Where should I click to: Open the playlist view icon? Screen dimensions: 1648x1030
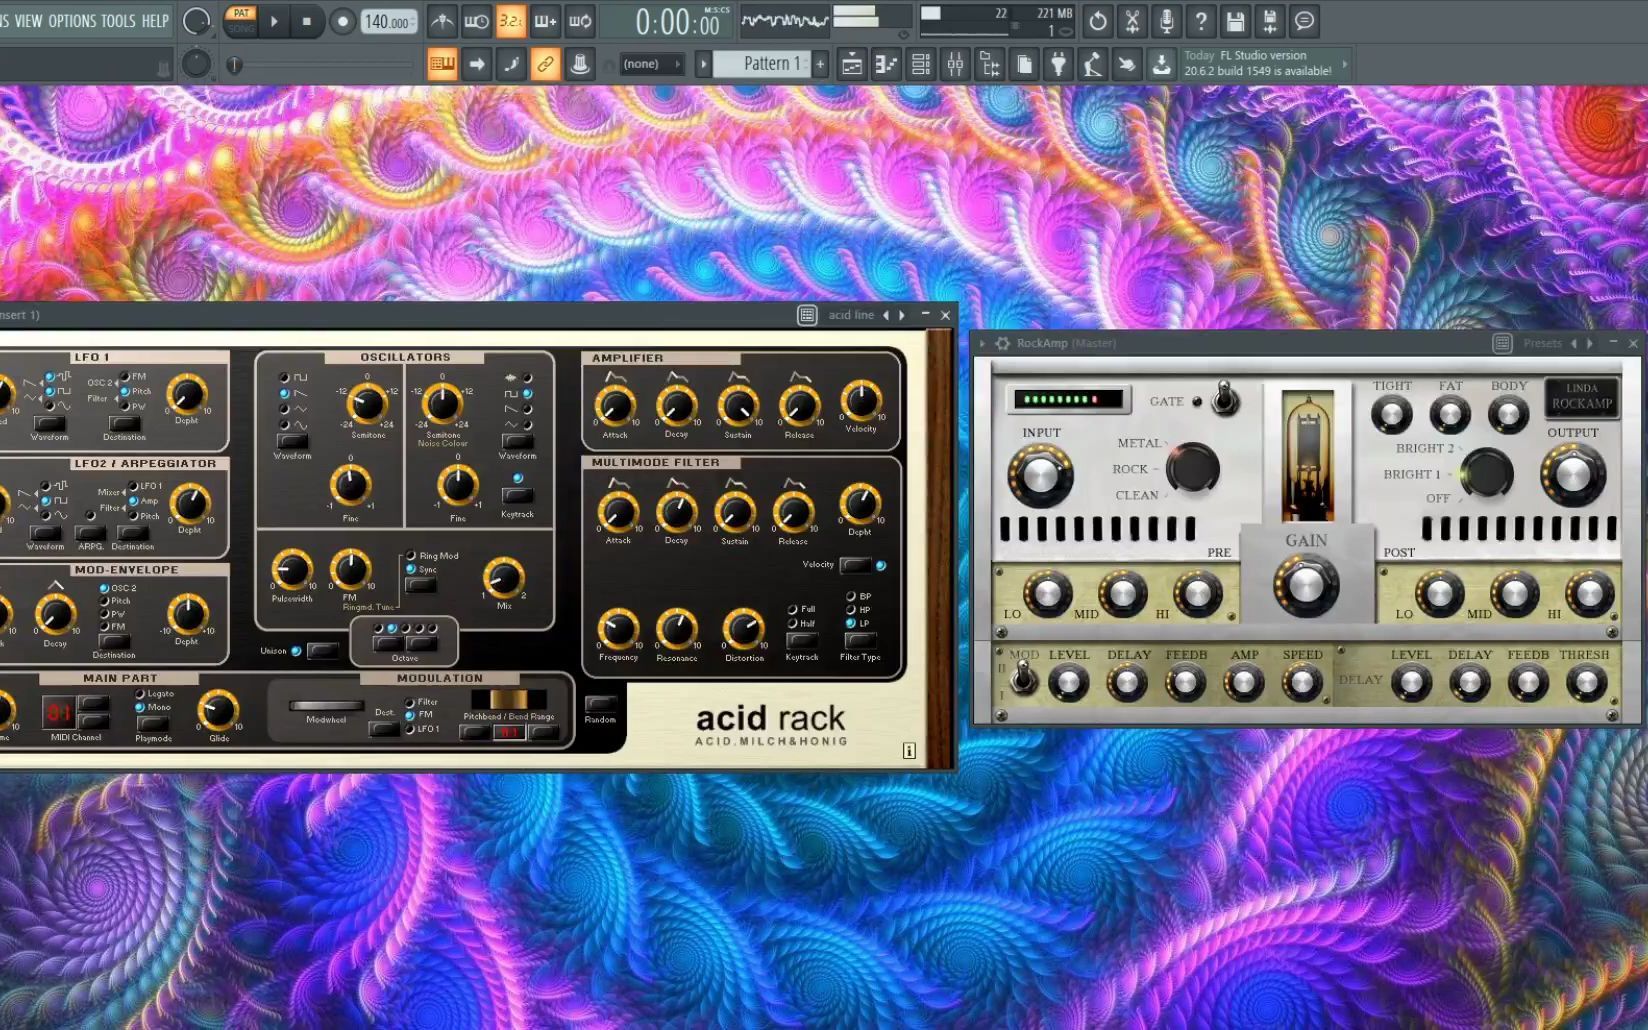[x=852, y=64]
